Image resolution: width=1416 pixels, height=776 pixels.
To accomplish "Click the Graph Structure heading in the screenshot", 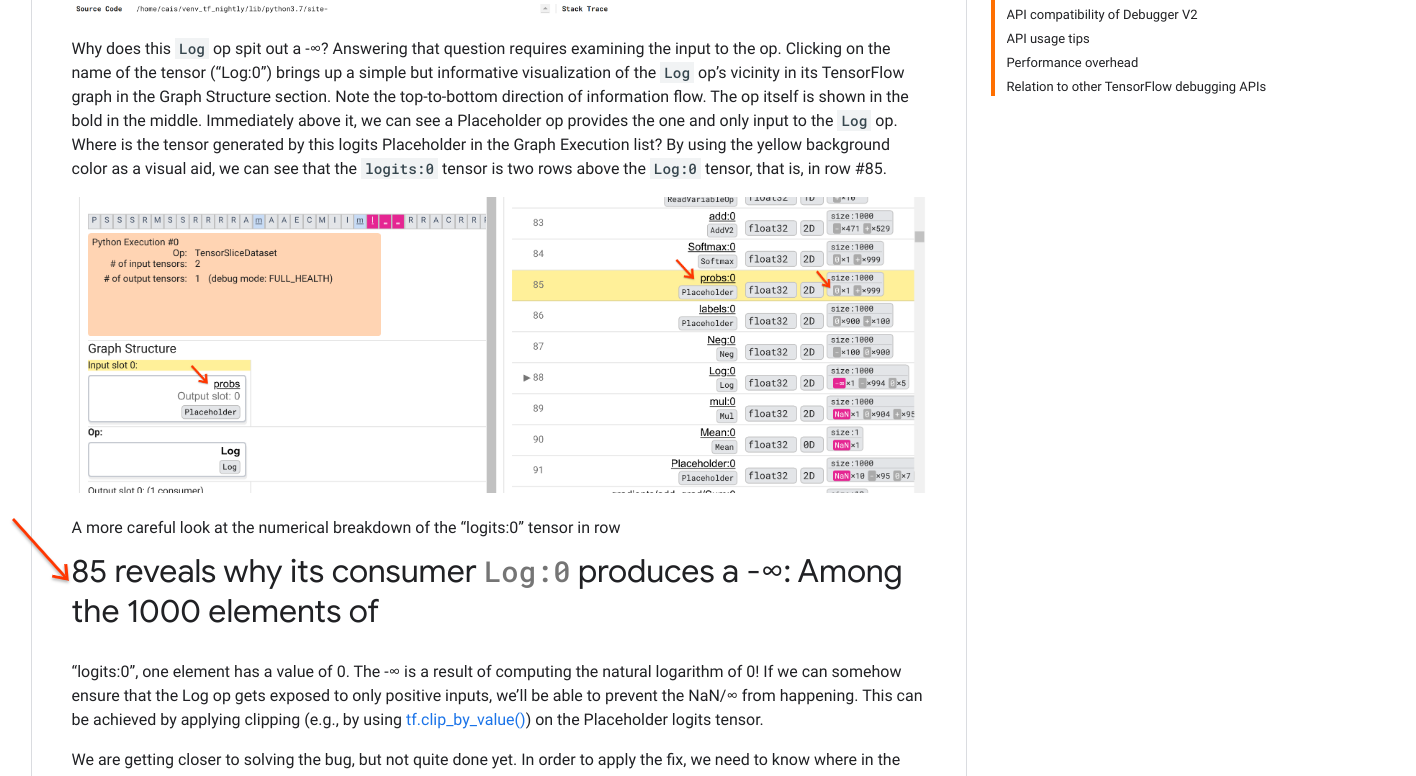I will [x=132, y=349].
